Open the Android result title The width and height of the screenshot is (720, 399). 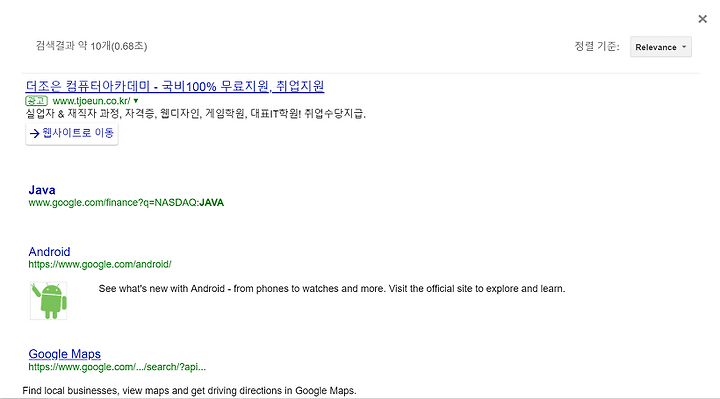49,252
